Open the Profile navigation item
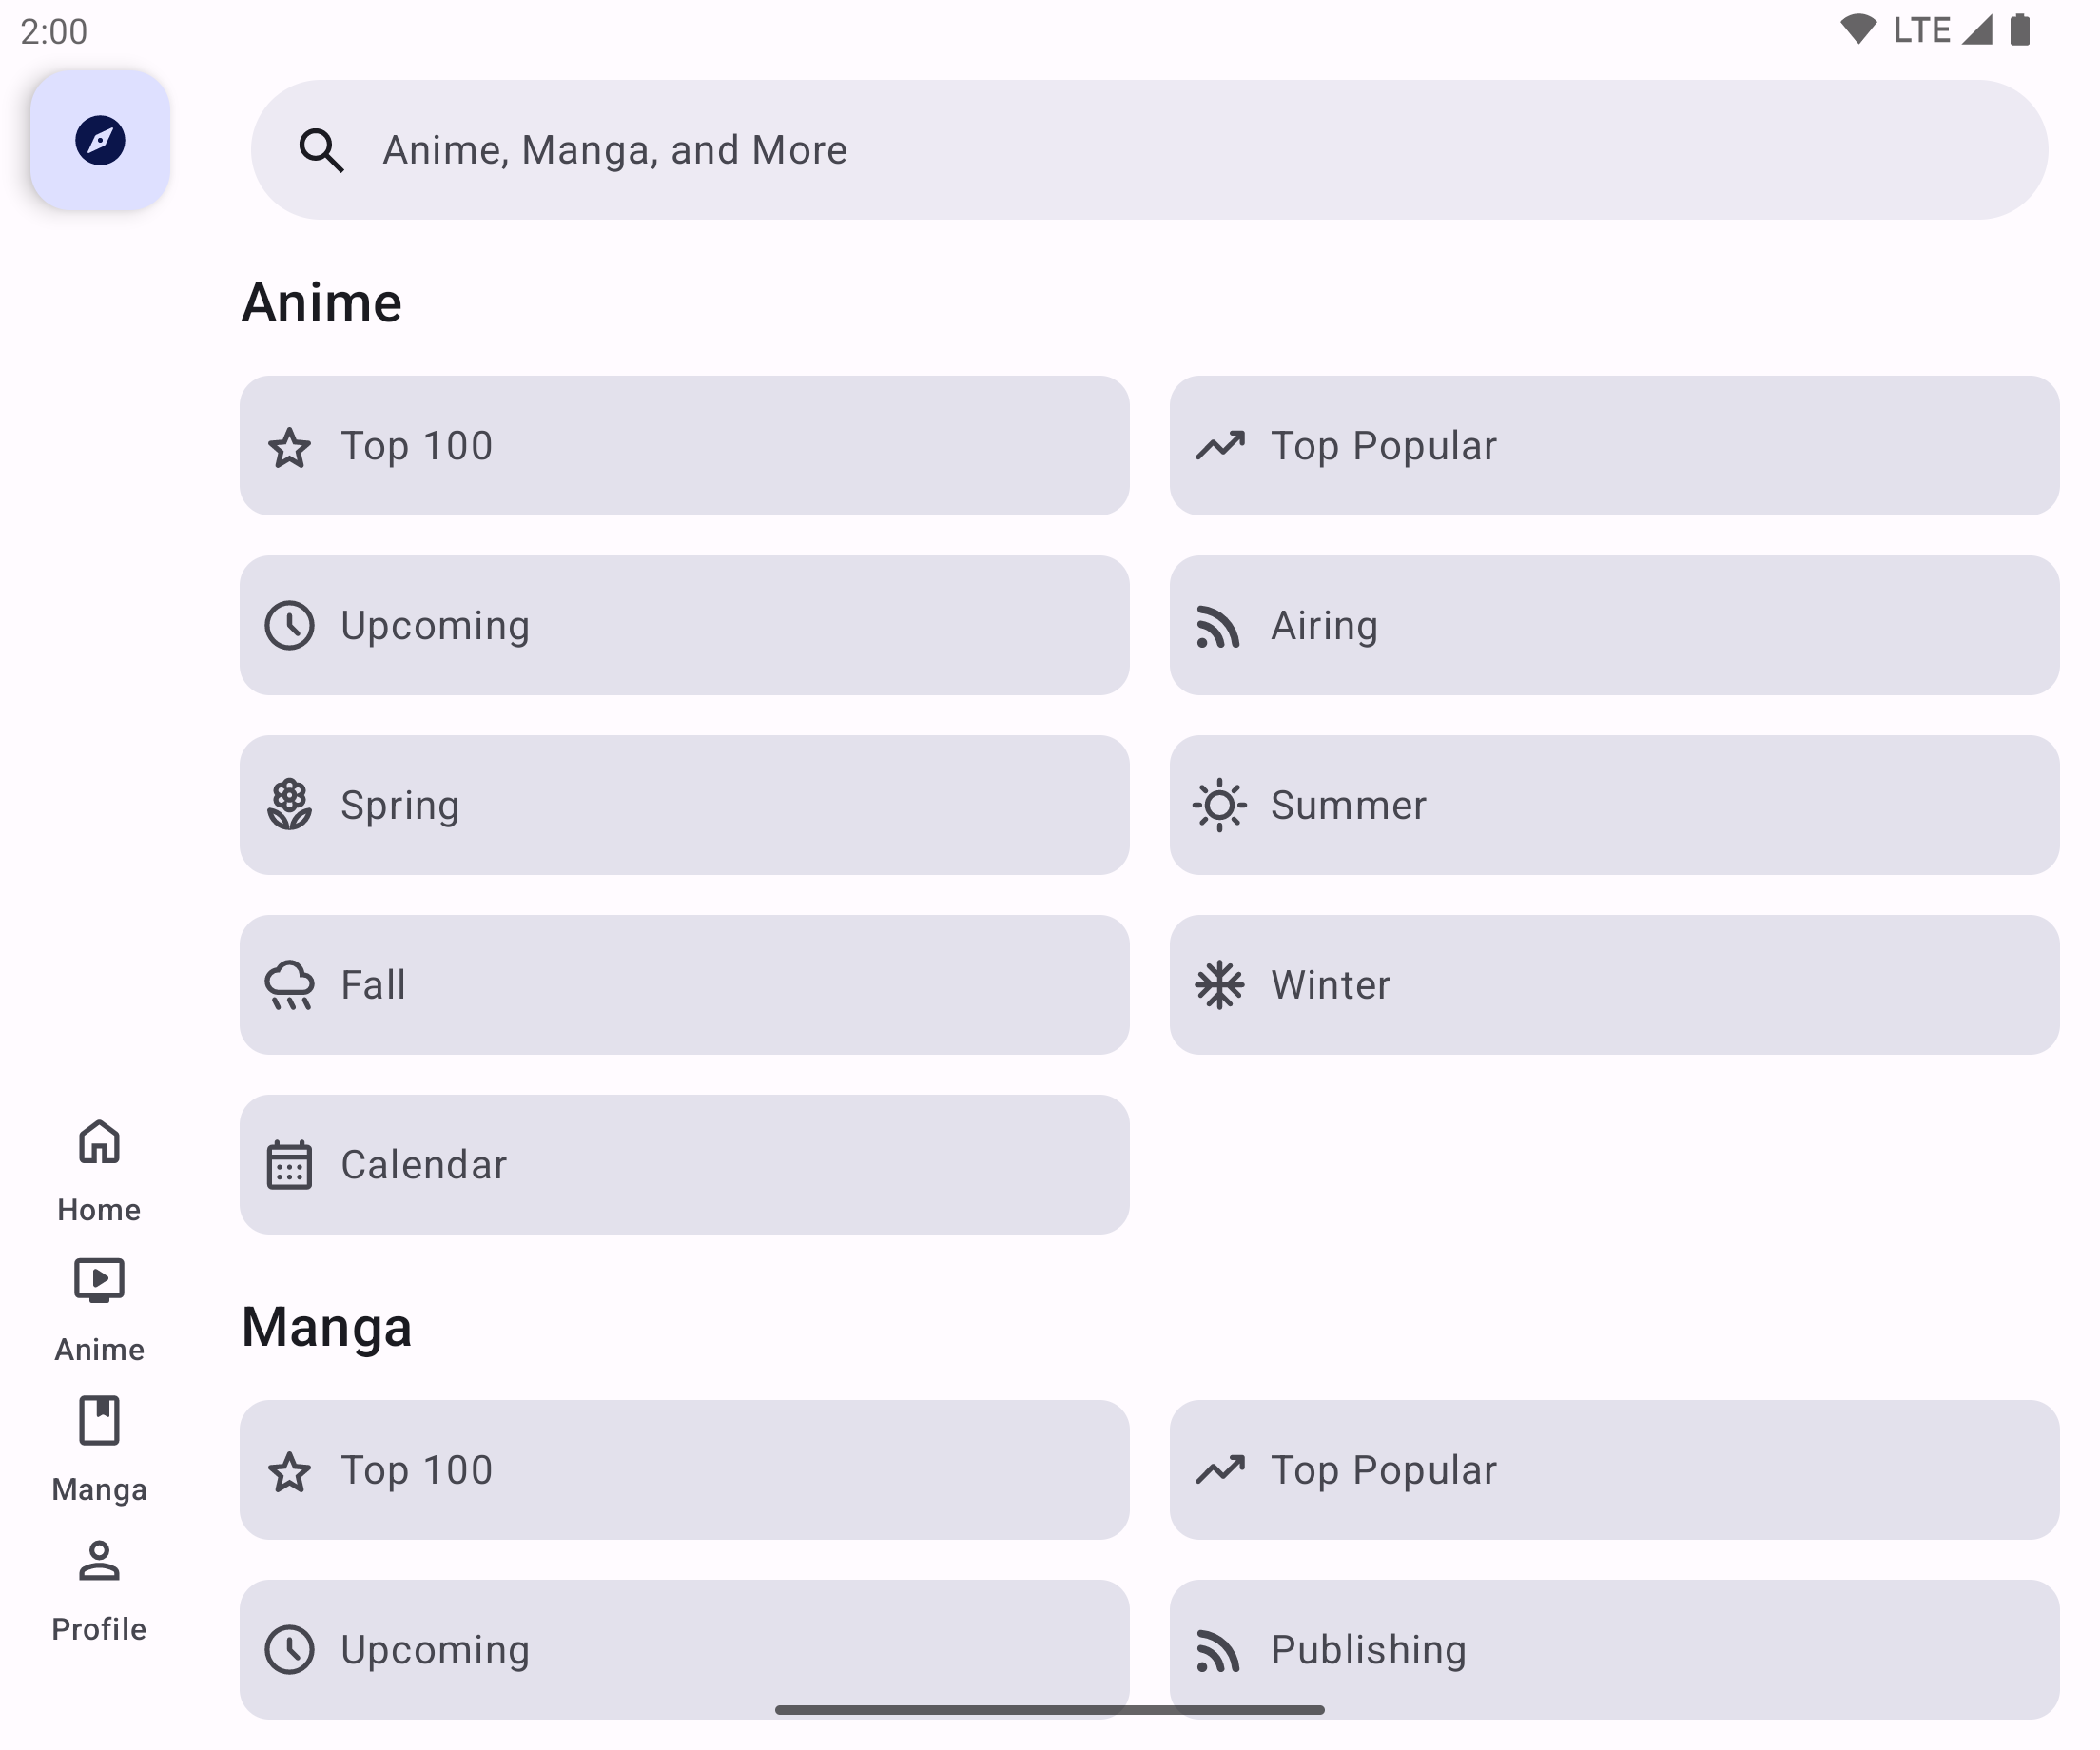This screenshot has width=2100, height=1750. tap(99, 1588)
